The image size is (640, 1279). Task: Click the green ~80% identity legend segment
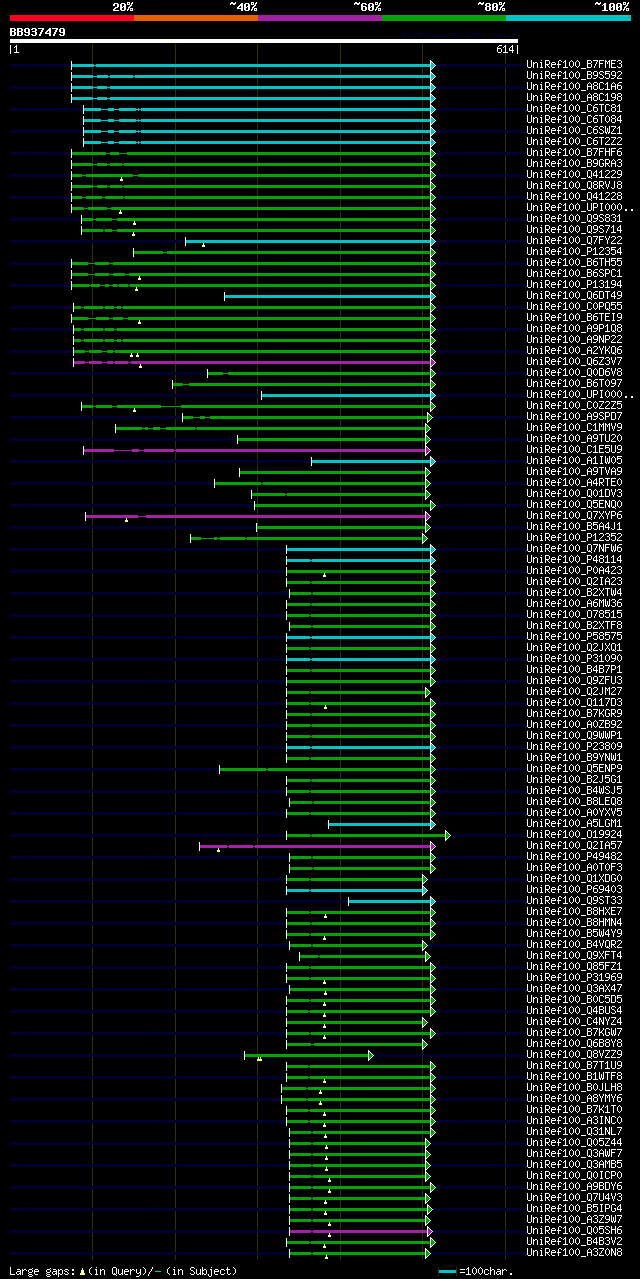(443, 18)
